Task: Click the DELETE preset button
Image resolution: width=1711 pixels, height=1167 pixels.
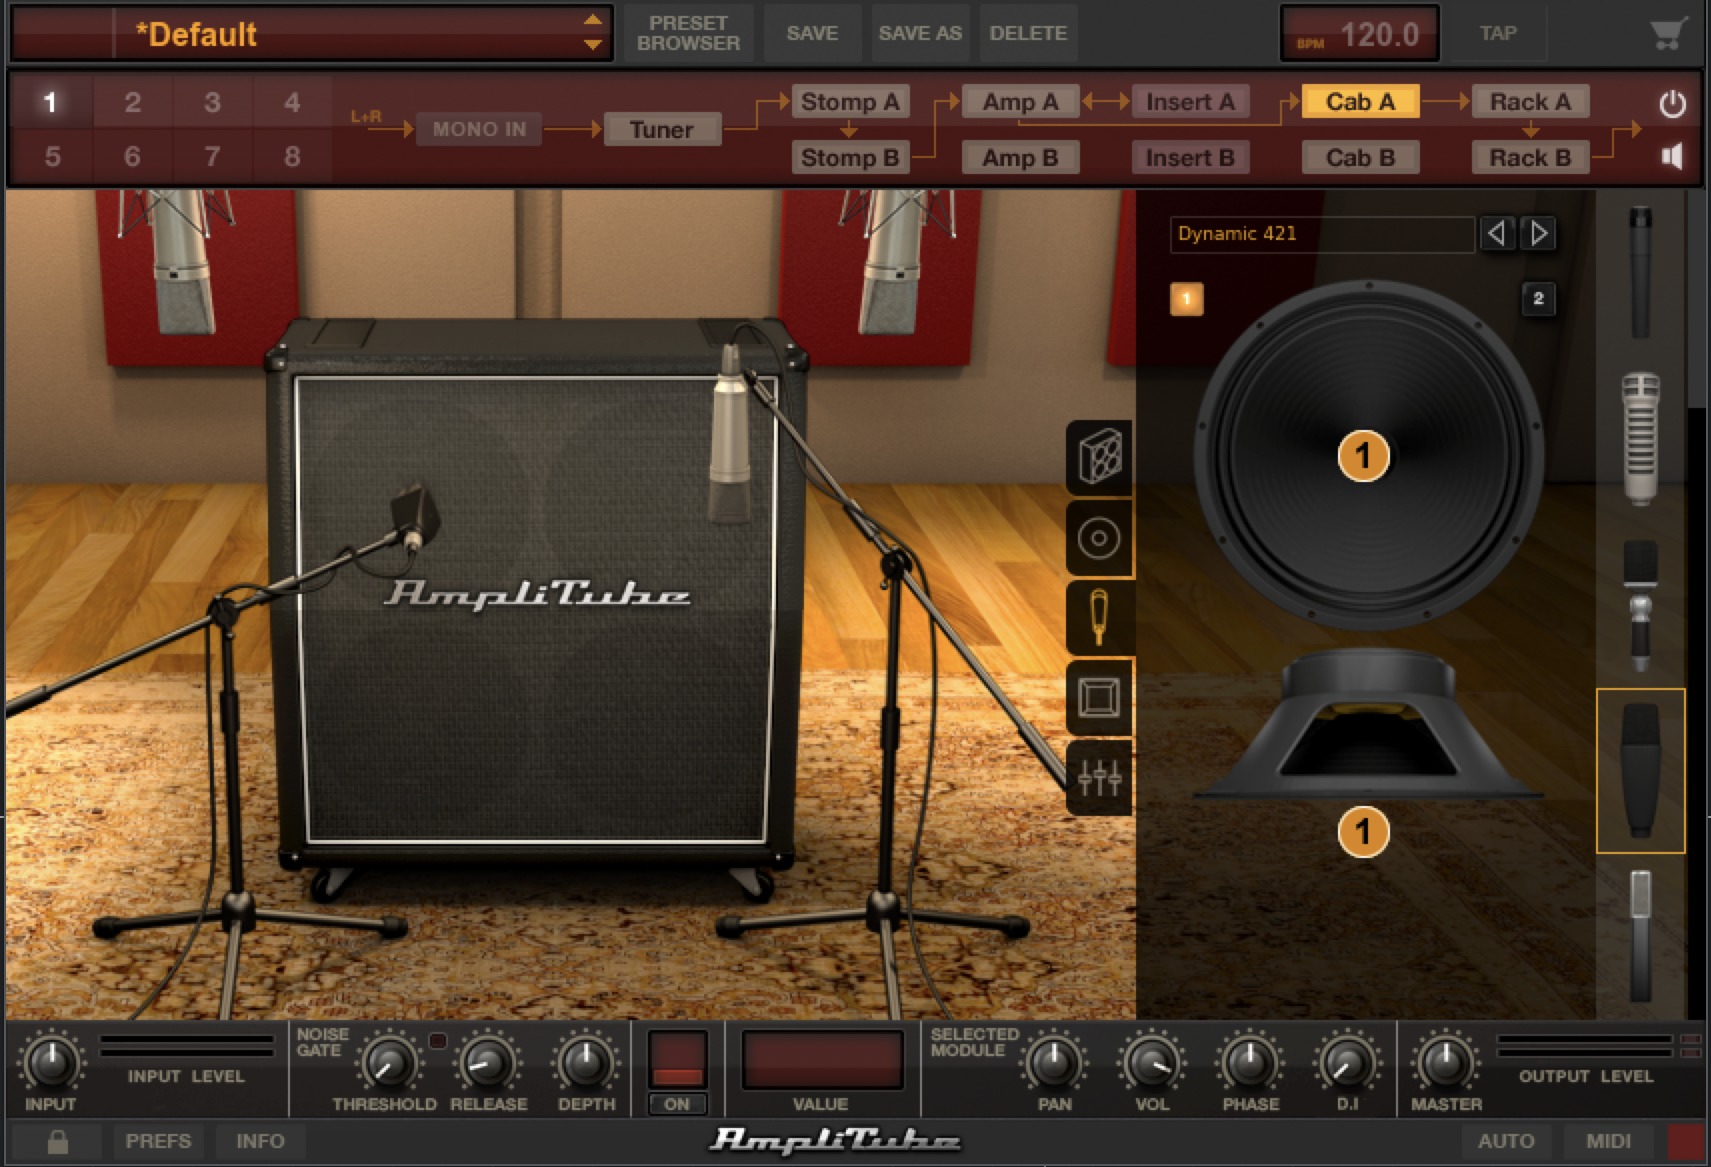Action: (1028, 34)
